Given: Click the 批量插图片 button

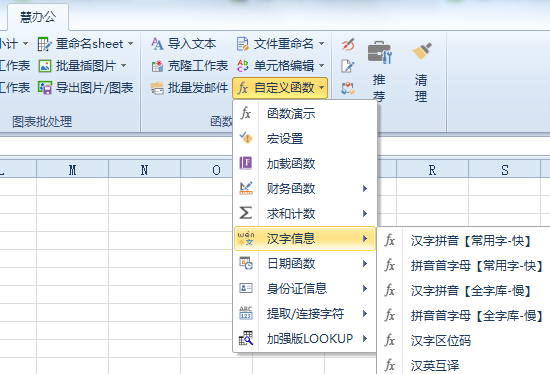Looking at the screenshot, I should (82, 66).
